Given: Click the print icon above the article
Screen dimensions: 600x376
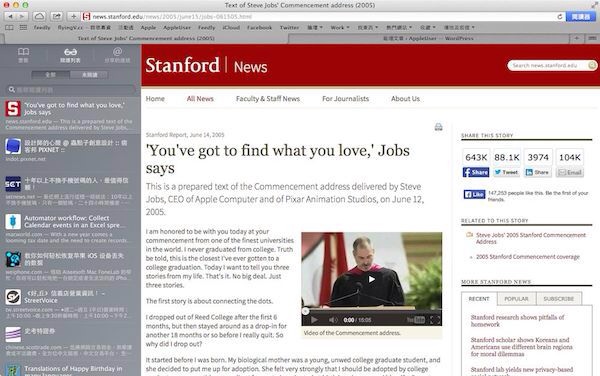Looking at the screenshot, I should [x=439, y=127].
